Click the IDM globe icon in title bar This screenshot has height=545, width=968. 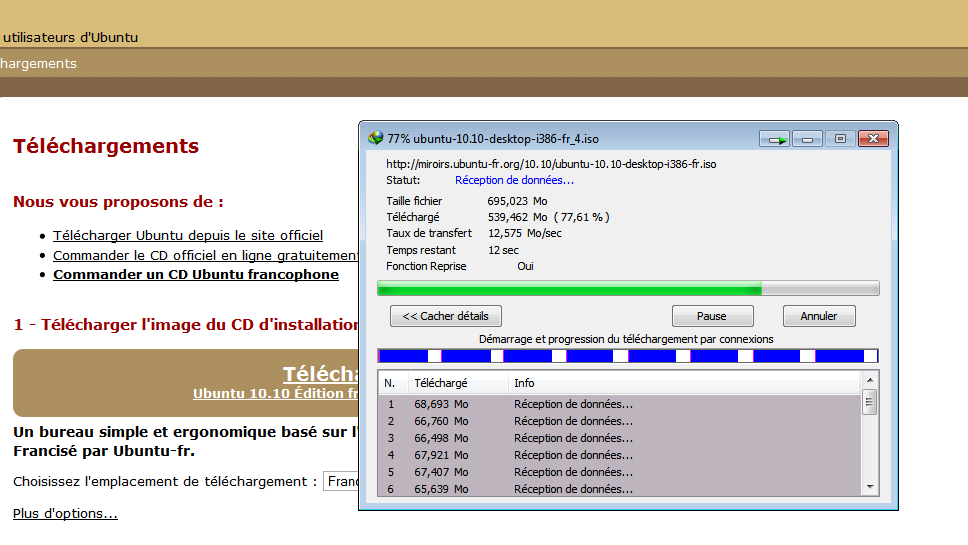[375, 138]
